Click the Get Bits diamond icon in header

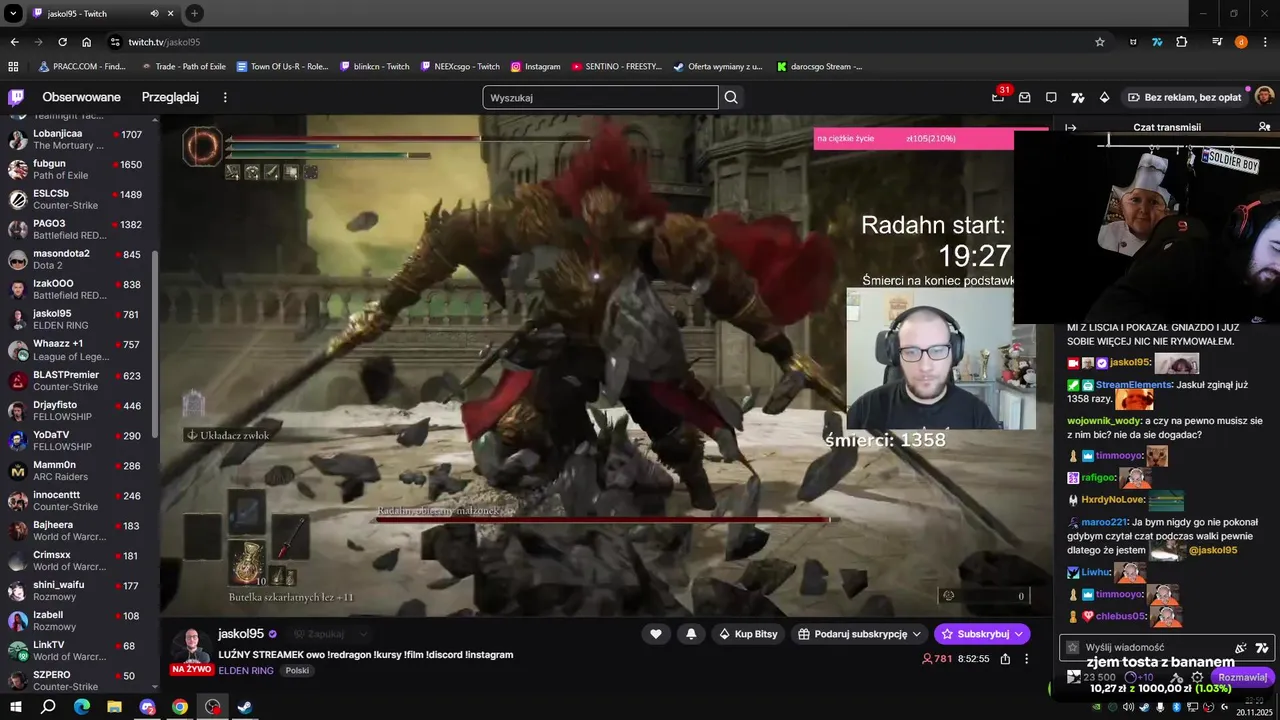coord(1104,97)
